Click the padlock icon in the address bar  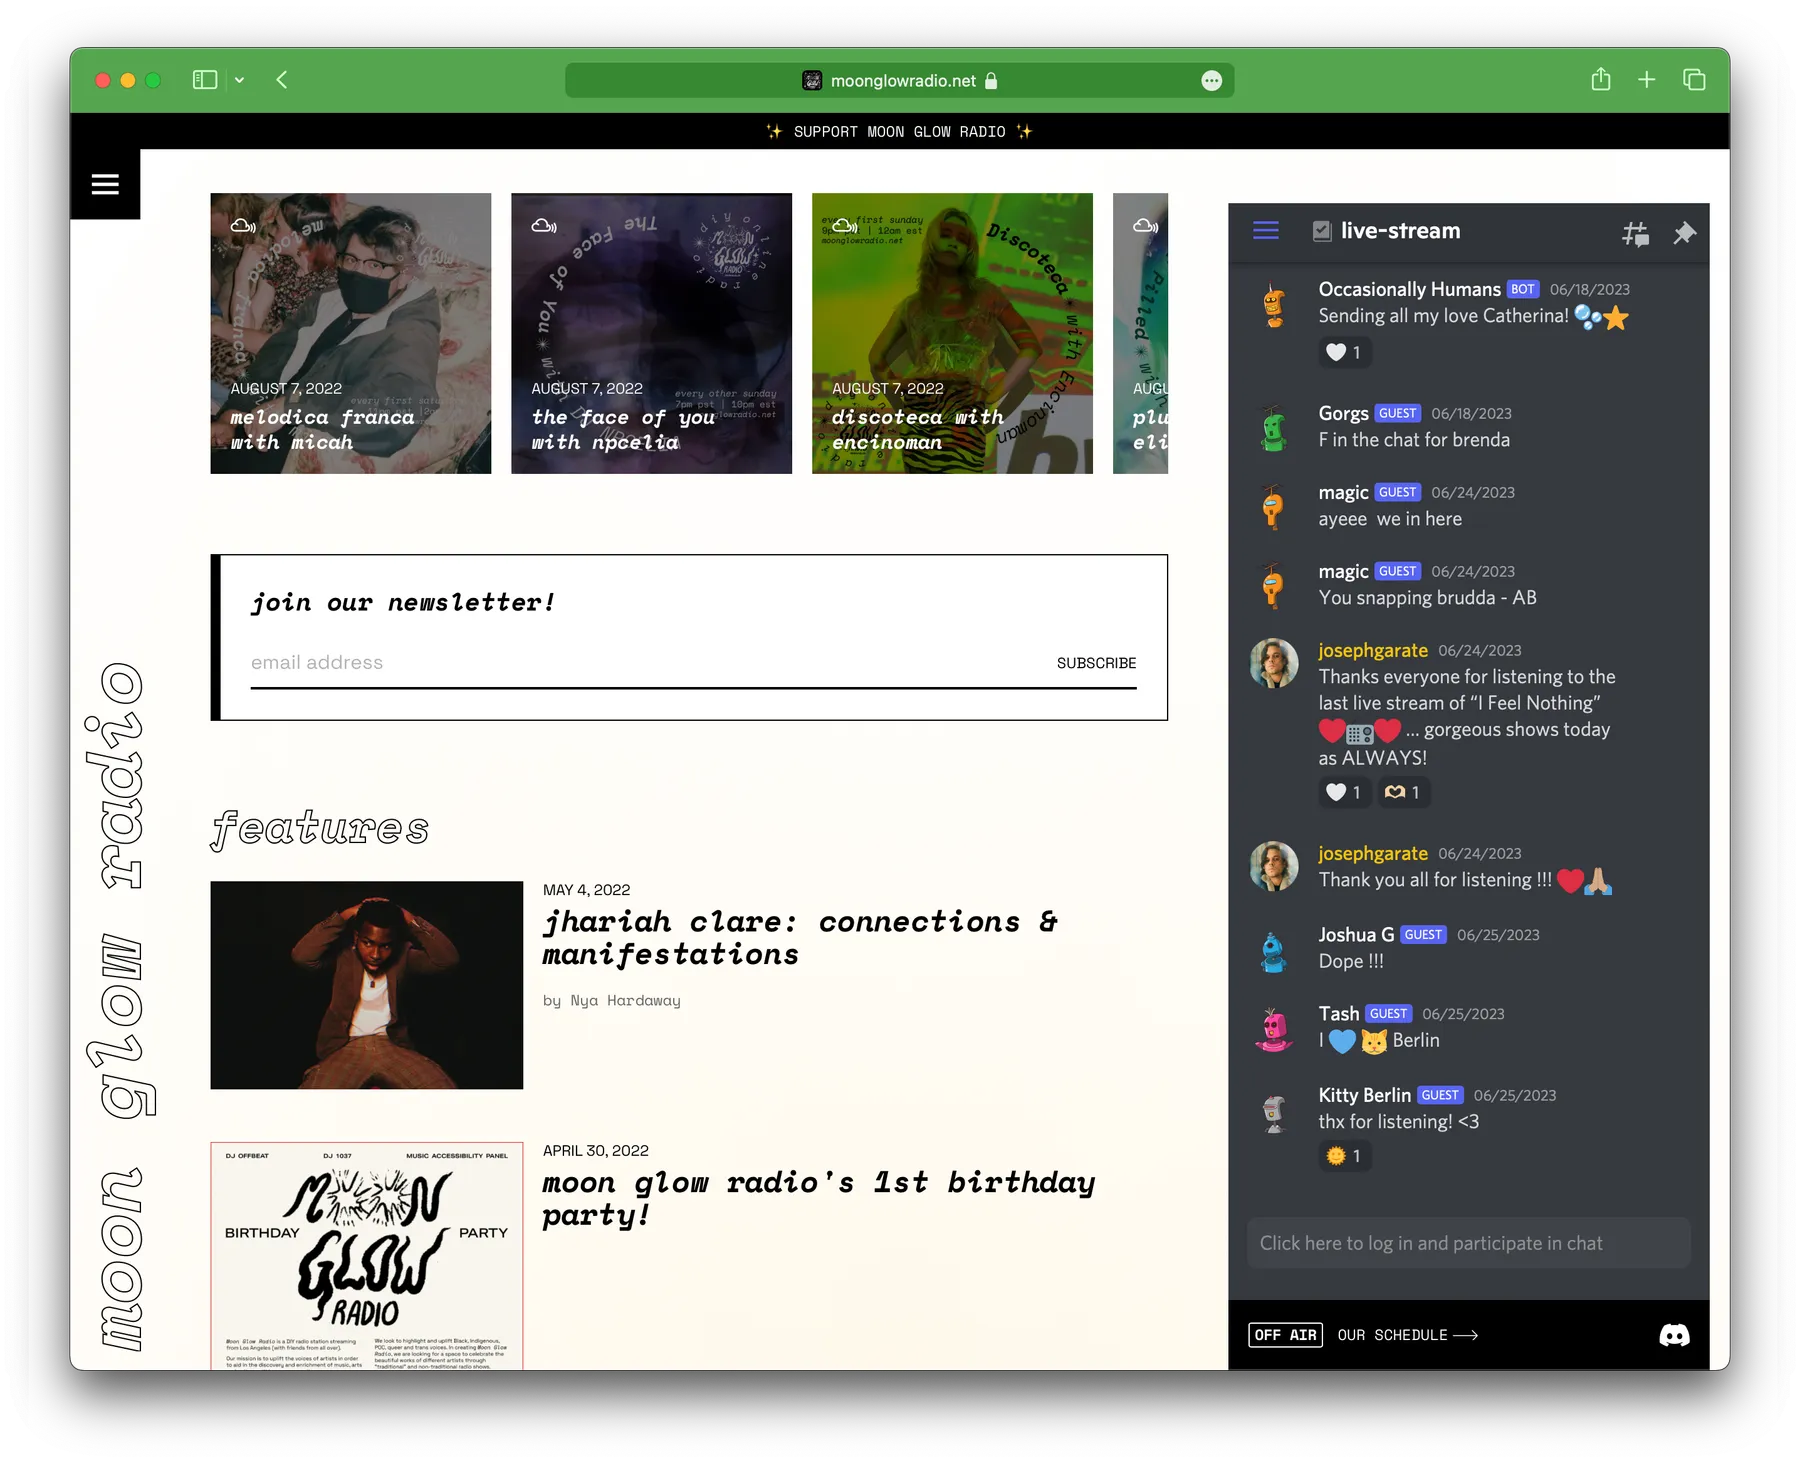click(x=991, y=81)
